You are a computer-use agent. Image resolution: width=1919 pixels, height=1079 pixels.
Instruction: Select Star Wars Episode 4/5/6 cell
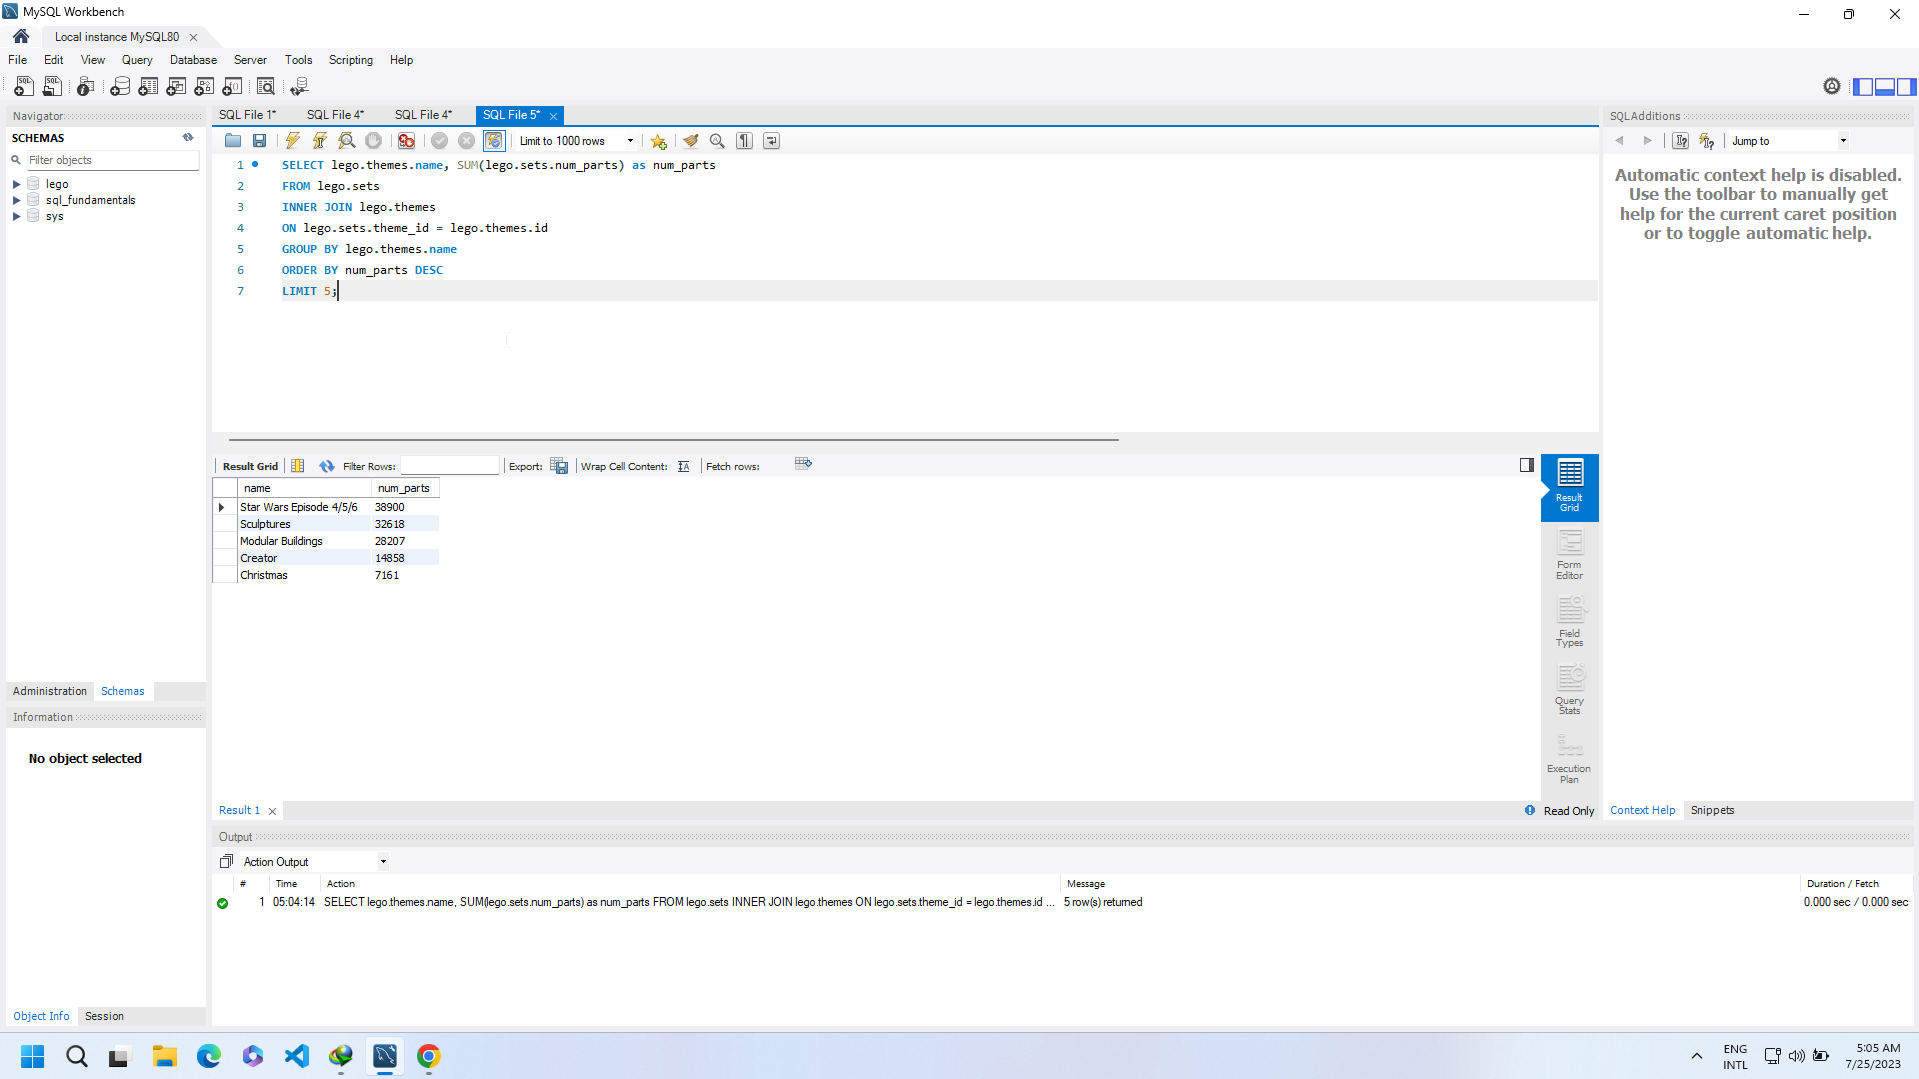pyautogui.click(x=303, y=507)
